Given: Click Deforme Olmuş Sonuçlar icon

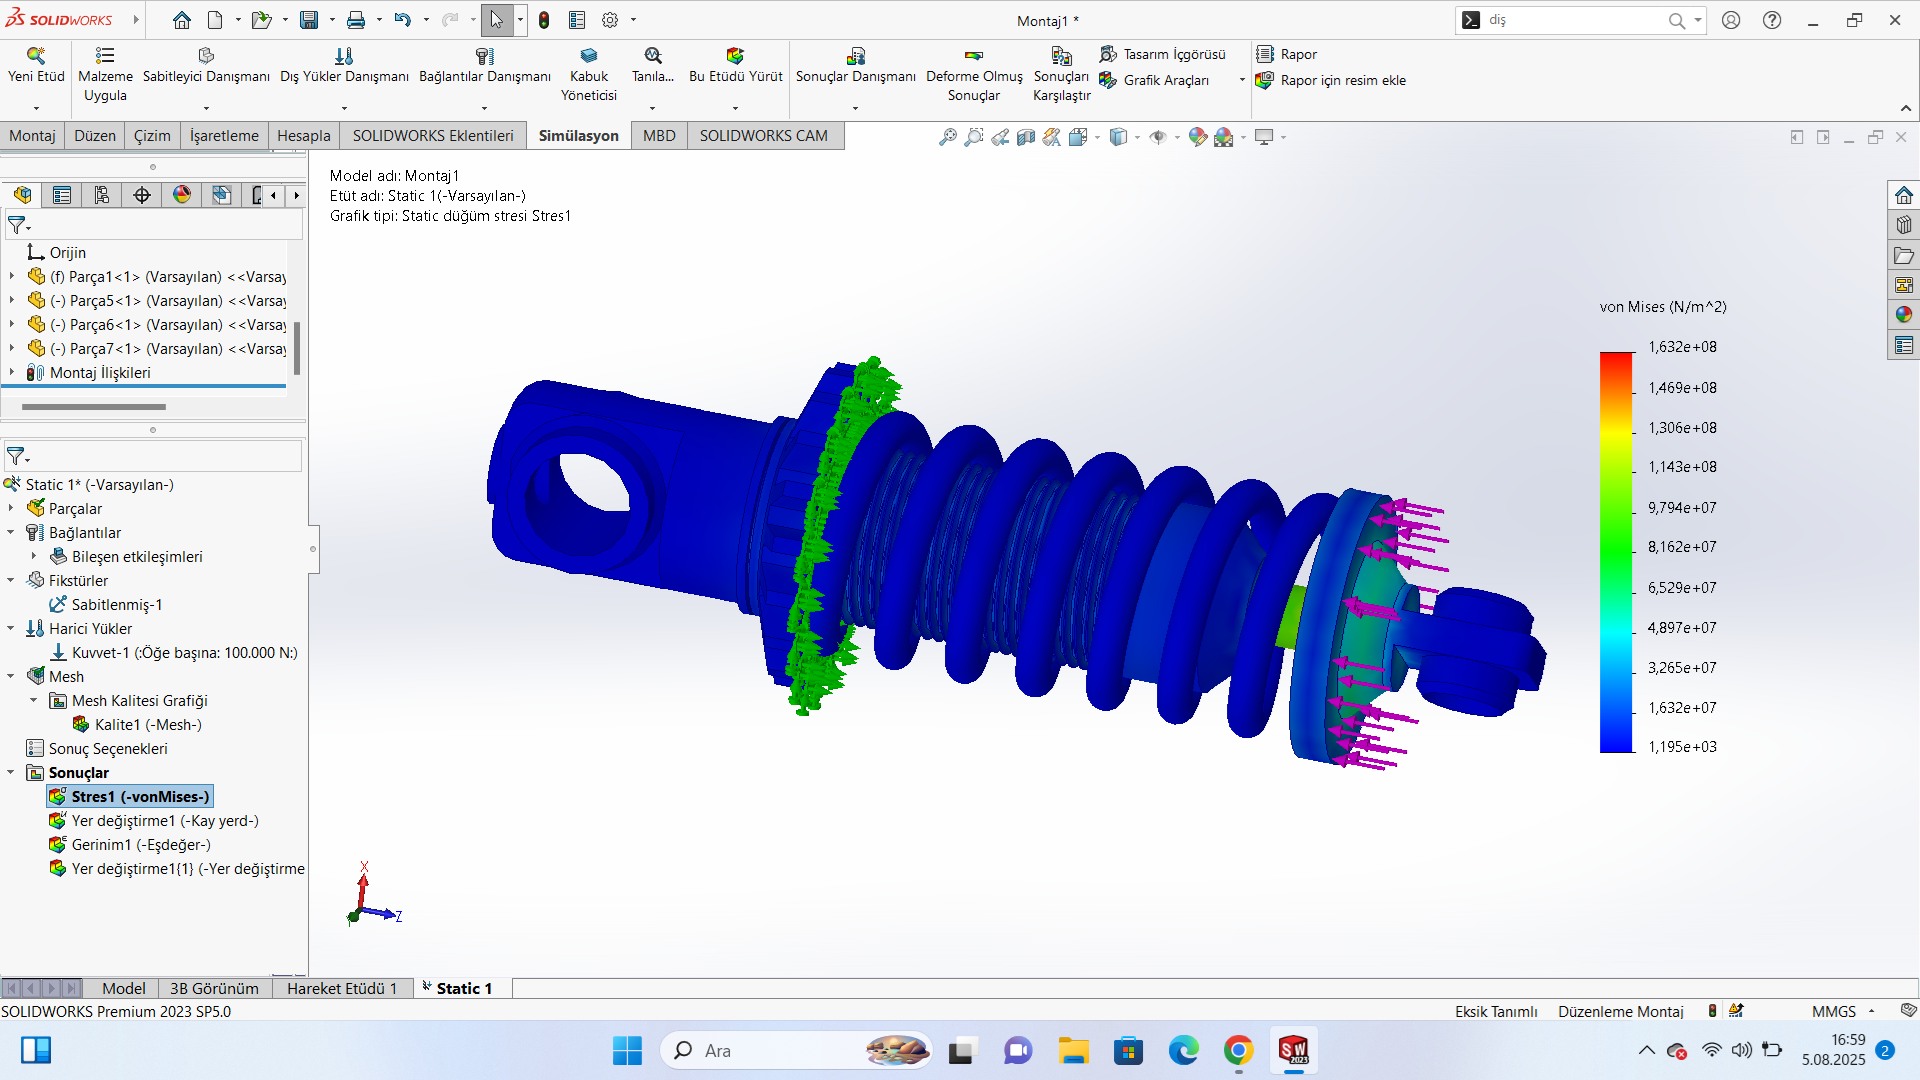Looking at the screenshot, I should (973, 56).
